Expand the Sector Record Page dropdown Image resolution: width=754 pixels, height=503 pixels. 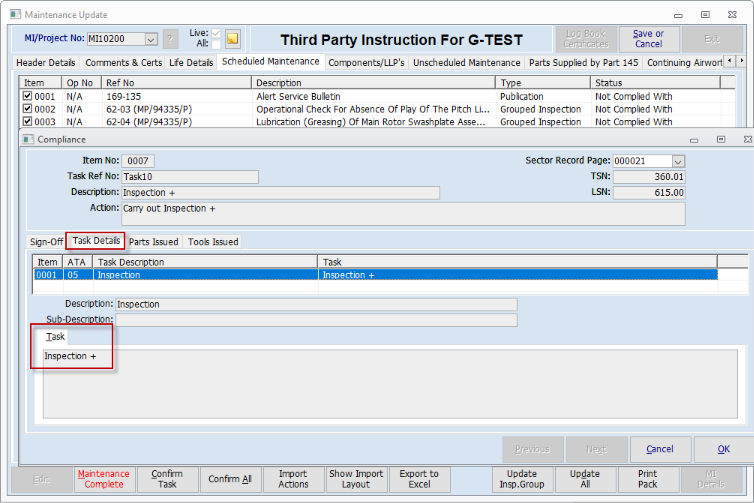click(x=678, y=161)
